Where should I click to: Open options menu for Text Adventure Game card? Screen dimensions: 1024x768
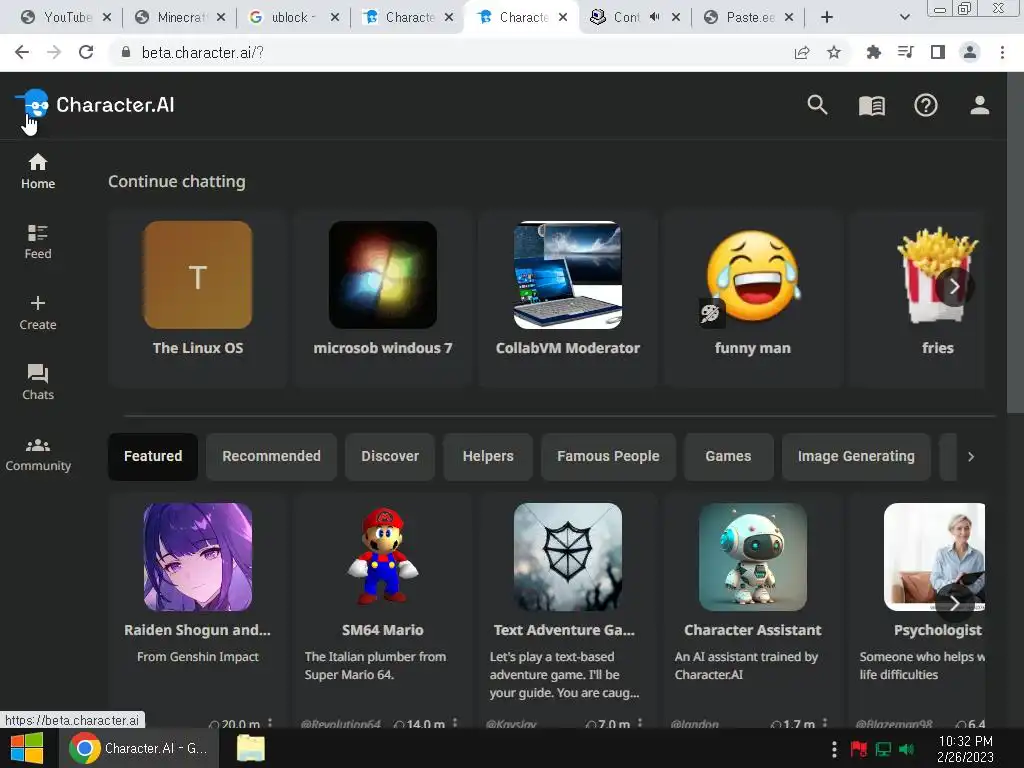point(640,722)
